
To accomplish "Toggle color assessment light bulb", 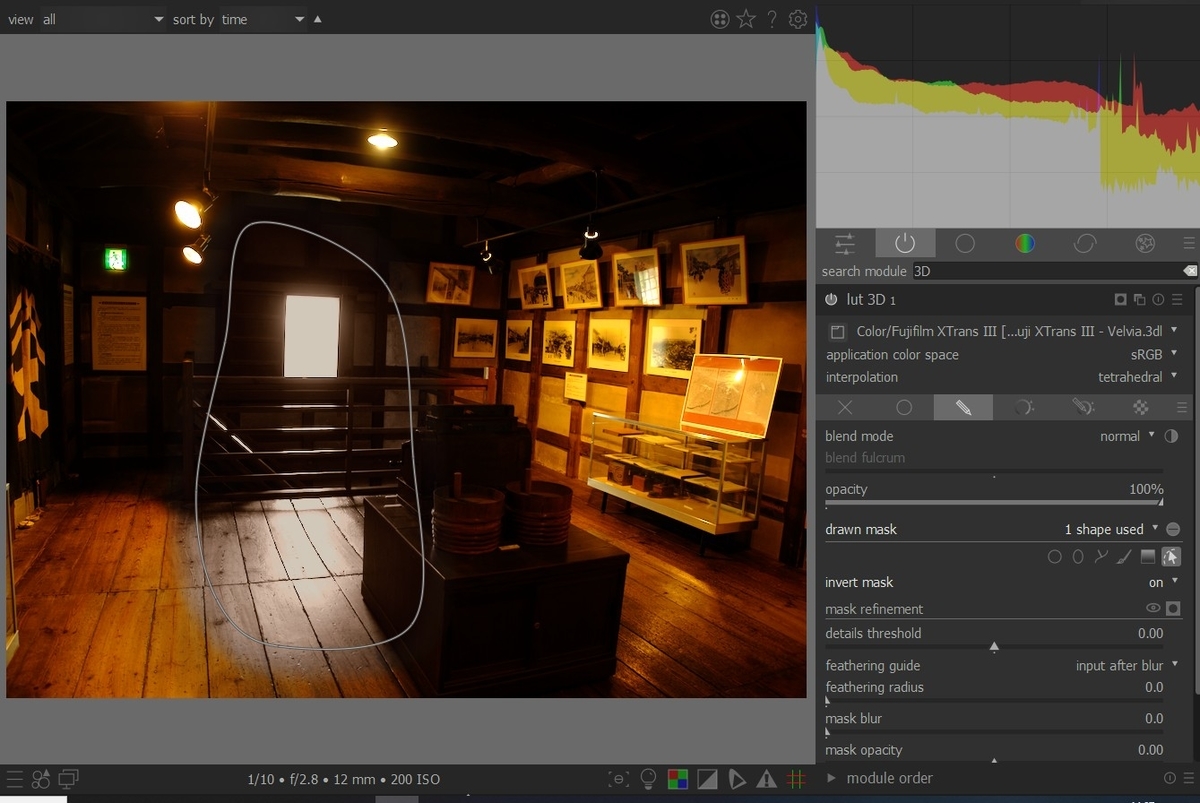I will (x=648, y=779).
